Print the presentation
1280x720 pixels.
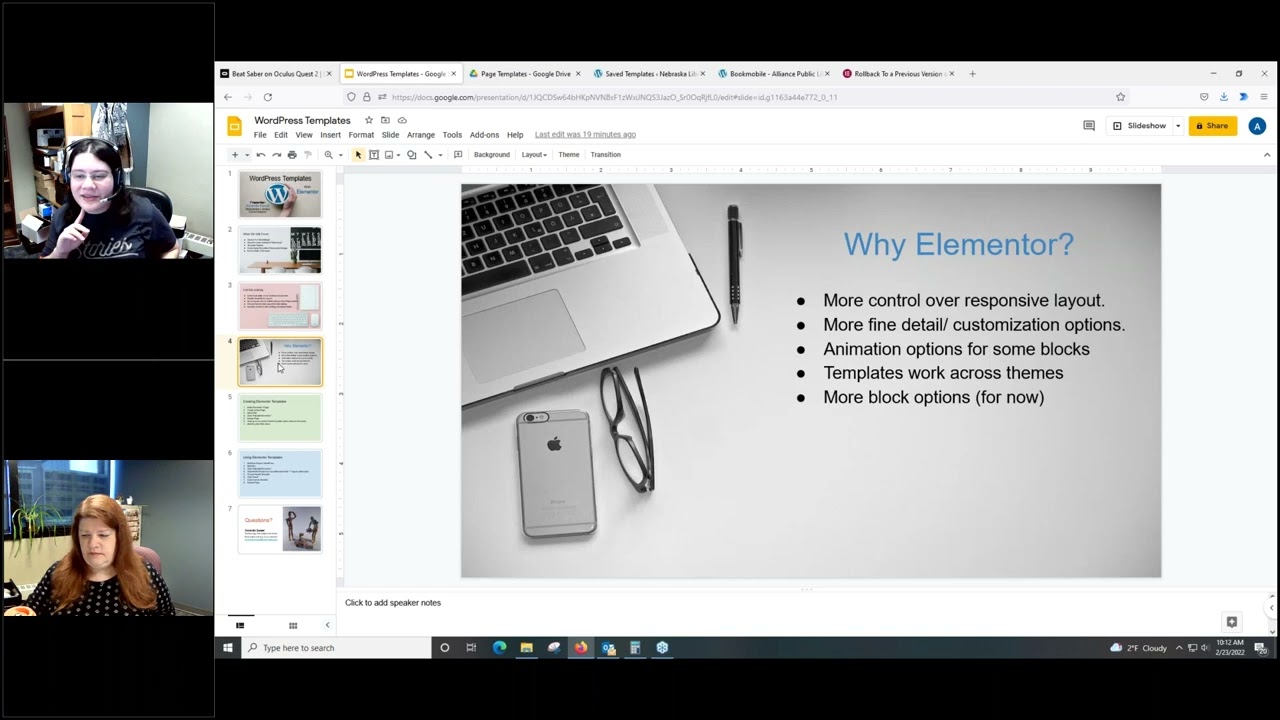point(292,155)
